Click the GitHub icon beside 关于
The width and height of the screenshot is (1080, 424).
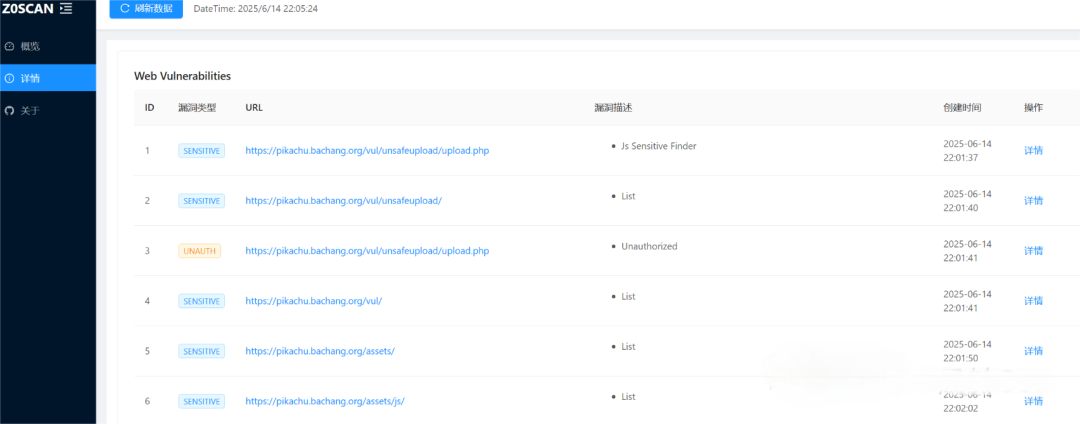pos(10,110)
